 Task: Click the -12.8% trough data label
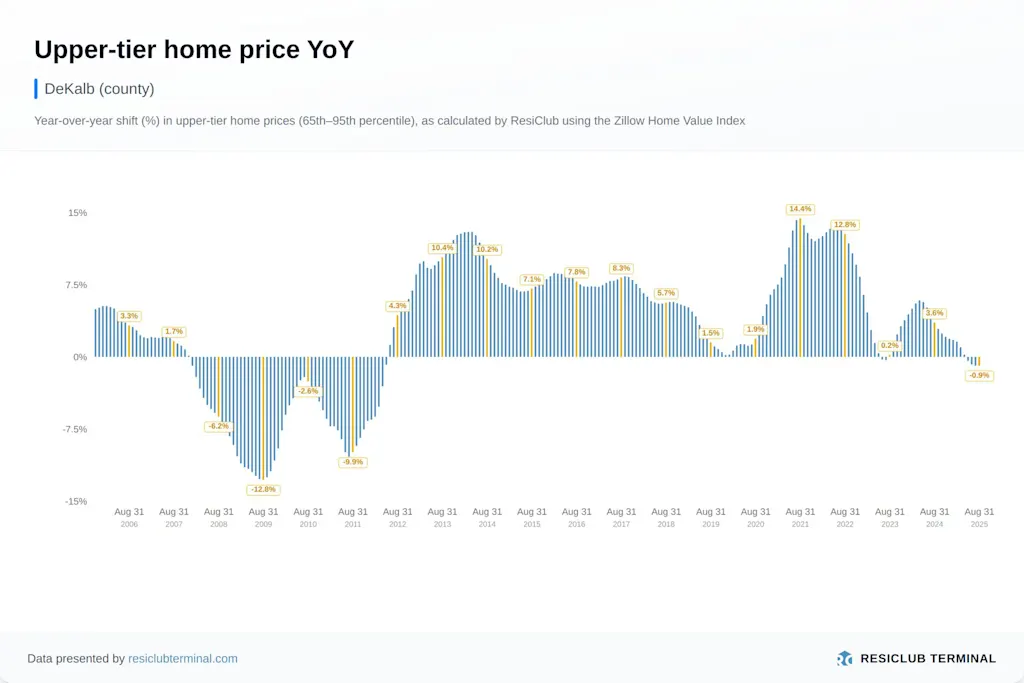click(x=263, y=490)
